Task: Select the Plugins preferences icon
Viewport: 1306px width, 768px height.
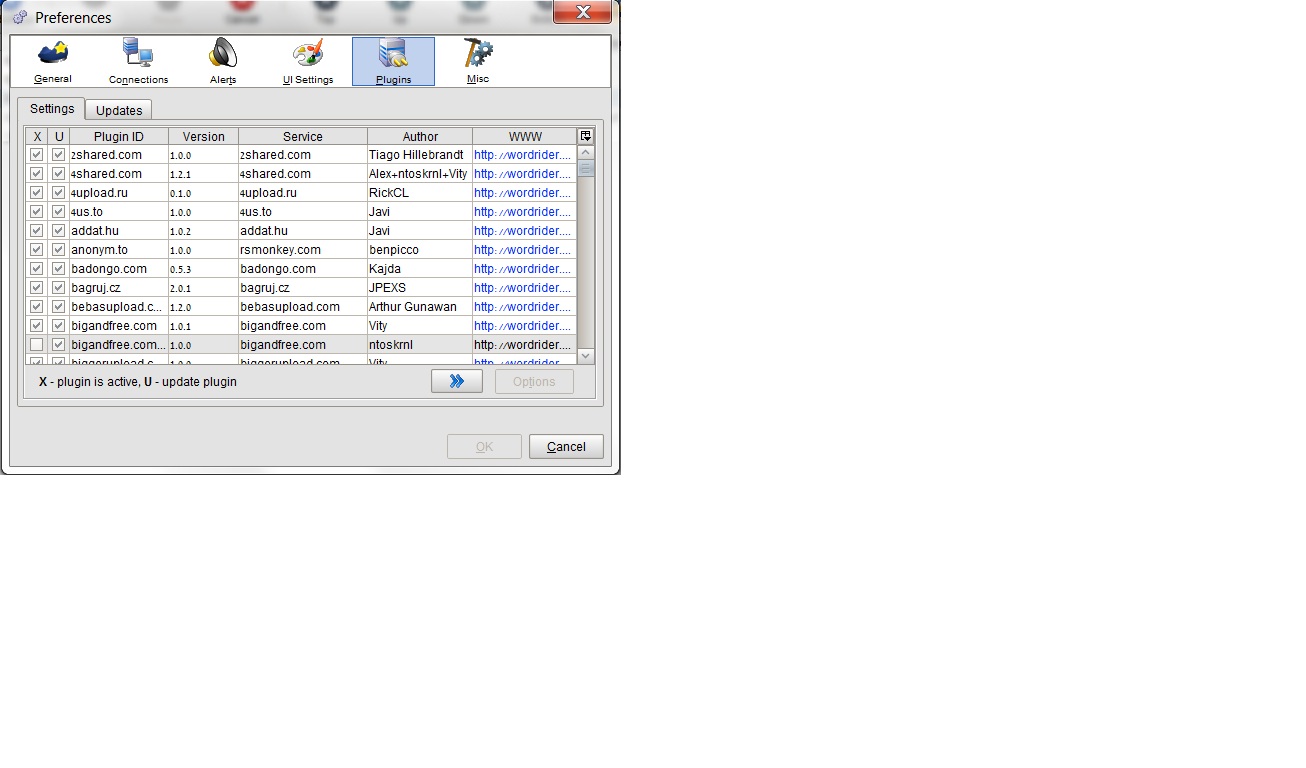Action: [x=393, y=61]
